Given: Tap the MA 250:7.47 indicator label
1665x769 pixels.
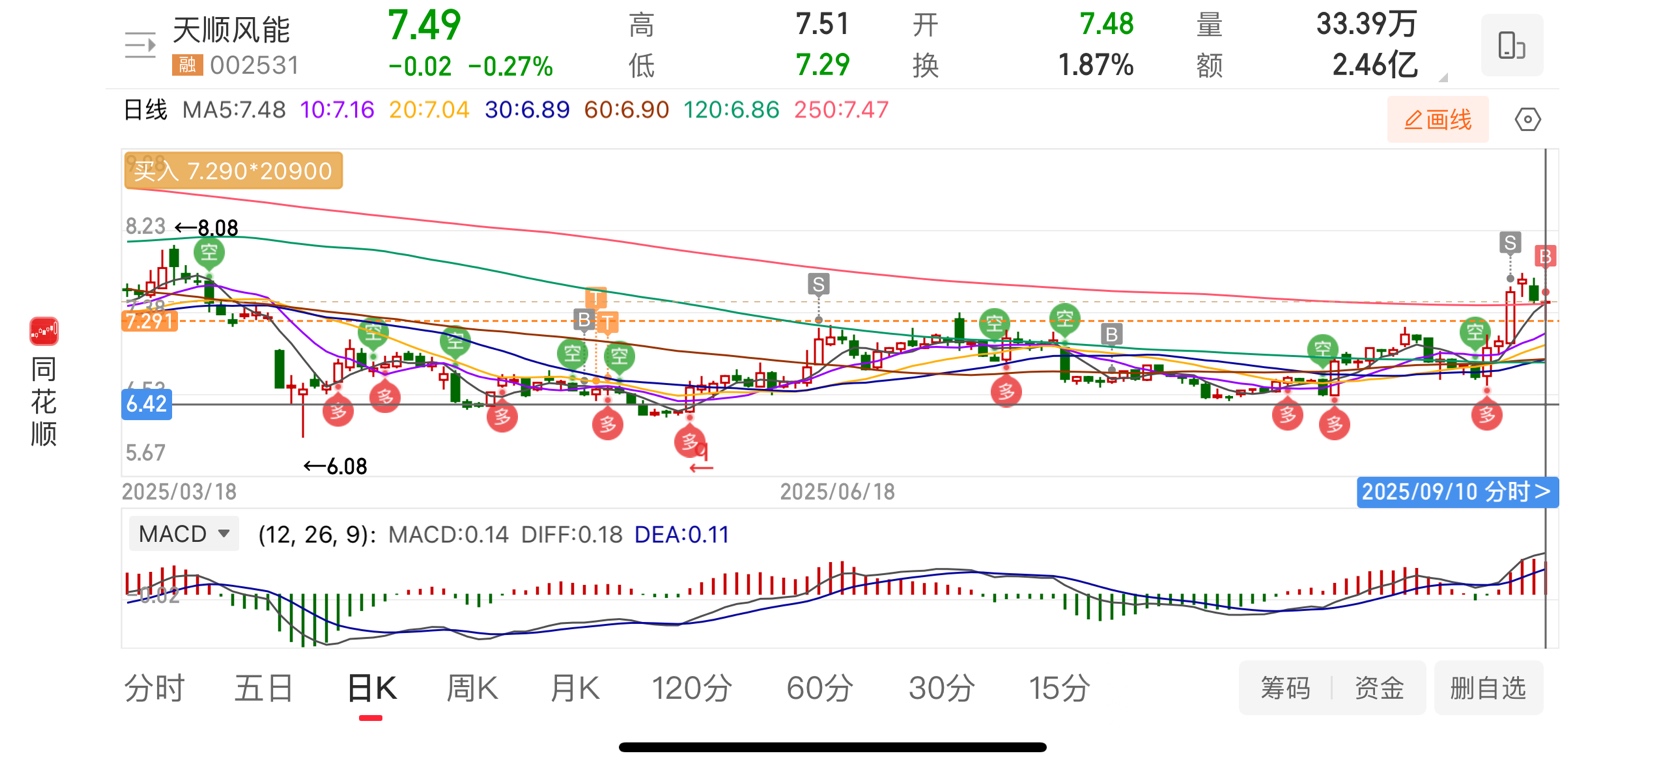Looking at the screenshot, I should pos(841,110).
